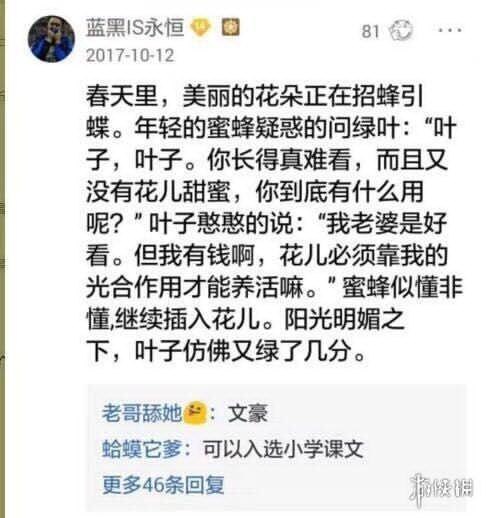Select the reply 可以入选小学课文
Screen dimensions: 488x518
click(283, 449)
